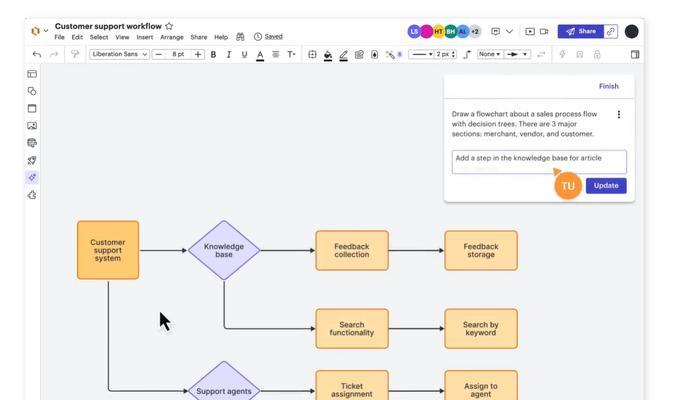Increase font size with the plus button

(x=198, y=54)
